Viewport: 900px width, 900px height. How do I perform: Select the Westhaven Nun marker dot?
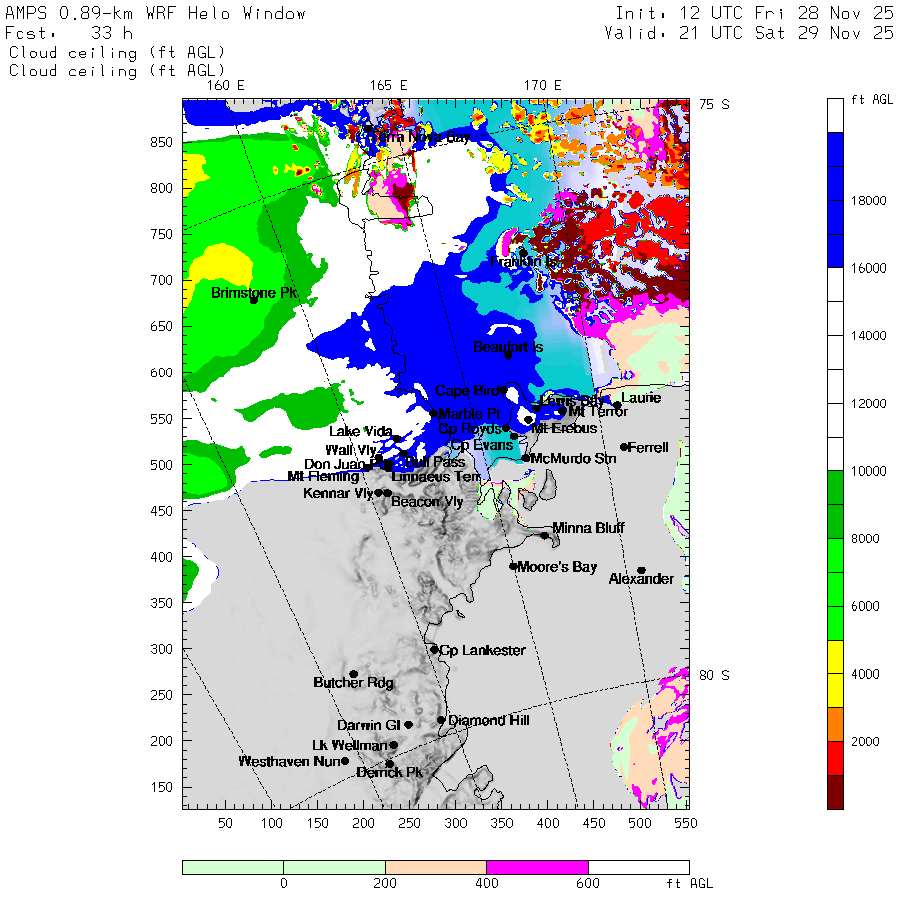pyautogui.click(x=345, y=761)
